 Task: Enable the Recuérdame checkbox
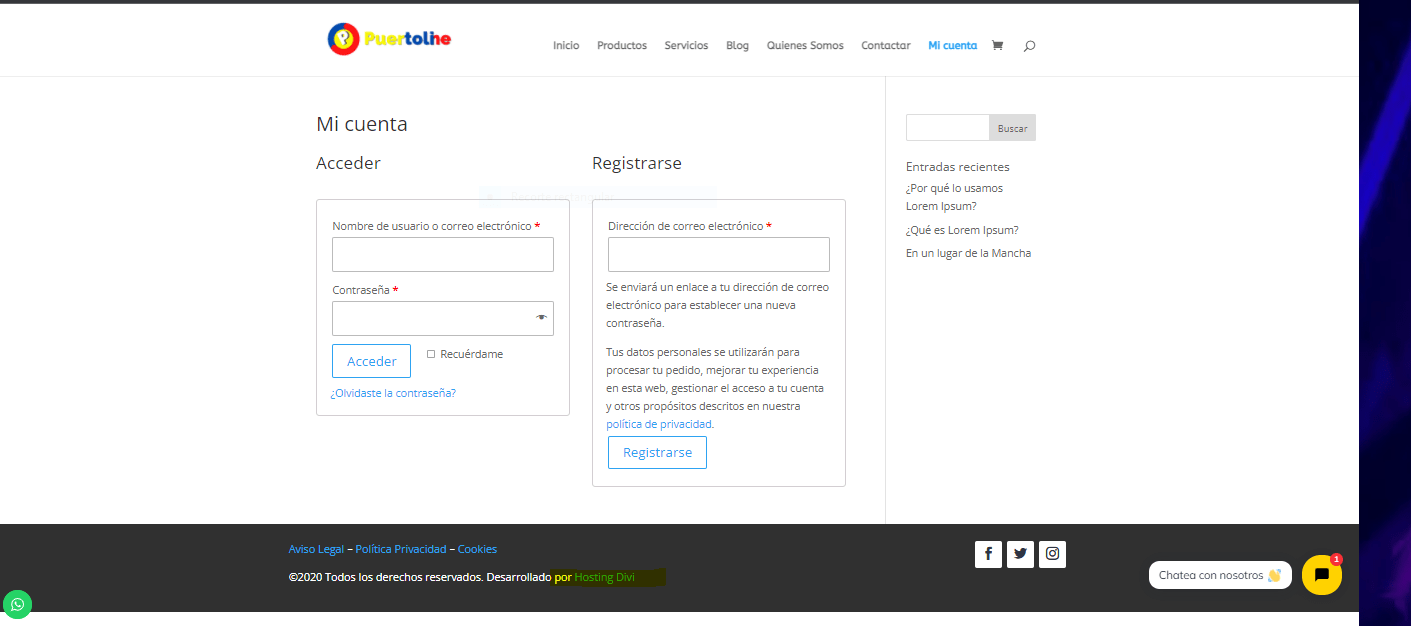pyautogui.click(x=431, y=354)
